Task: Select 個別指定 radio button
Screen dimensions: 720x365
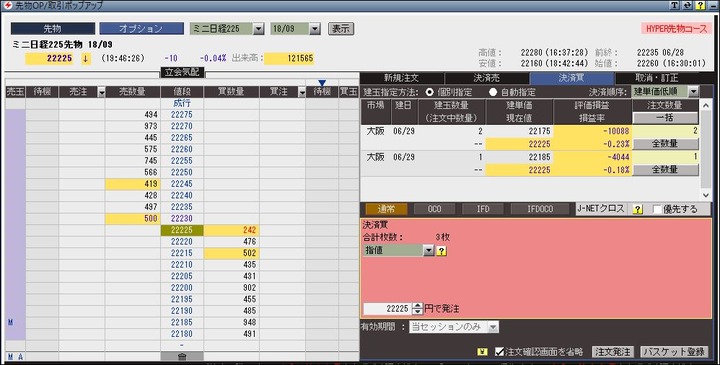Action: click(429, 92)
